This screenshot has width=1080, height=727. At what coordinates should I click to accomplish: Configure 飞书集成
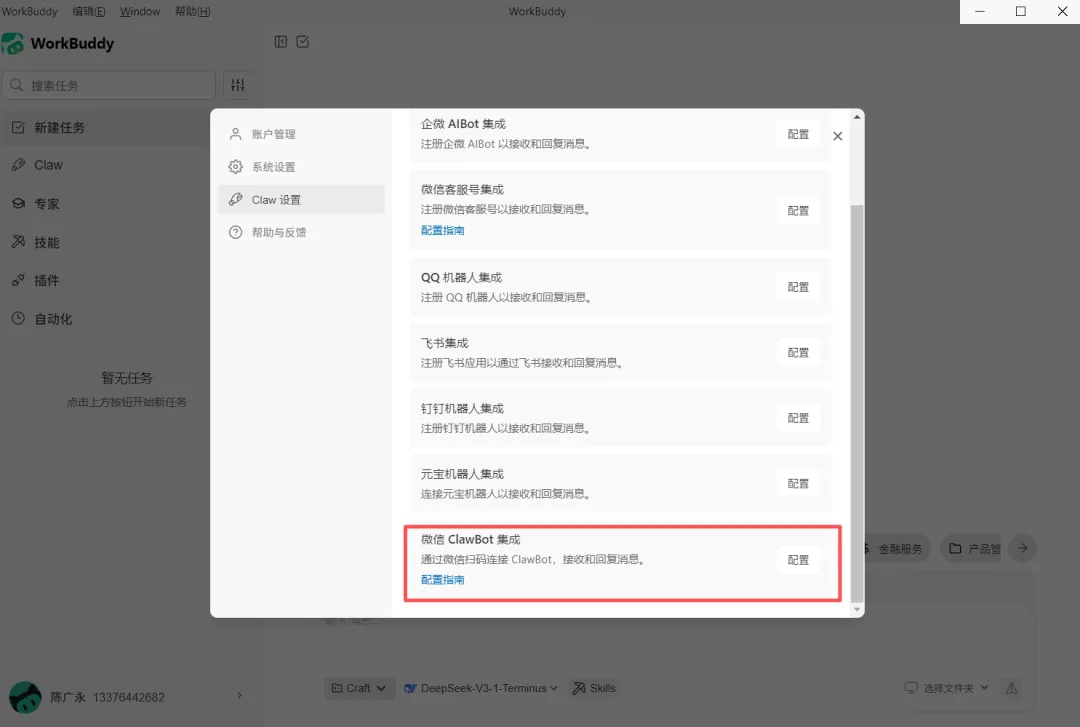798,353
